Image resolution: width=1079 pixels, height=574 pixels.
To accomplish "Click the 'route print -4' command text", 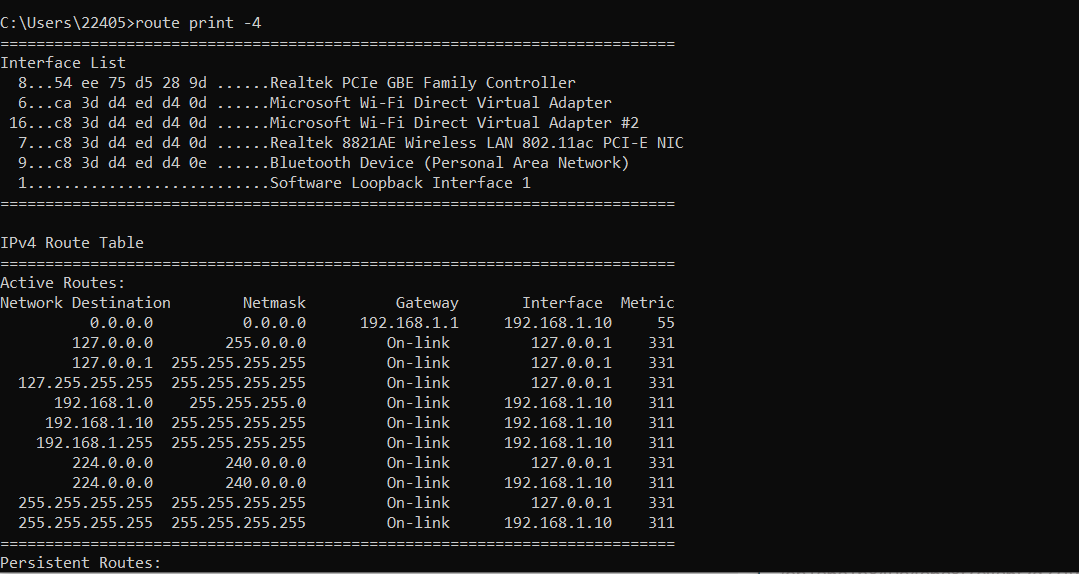I will 198,23.
